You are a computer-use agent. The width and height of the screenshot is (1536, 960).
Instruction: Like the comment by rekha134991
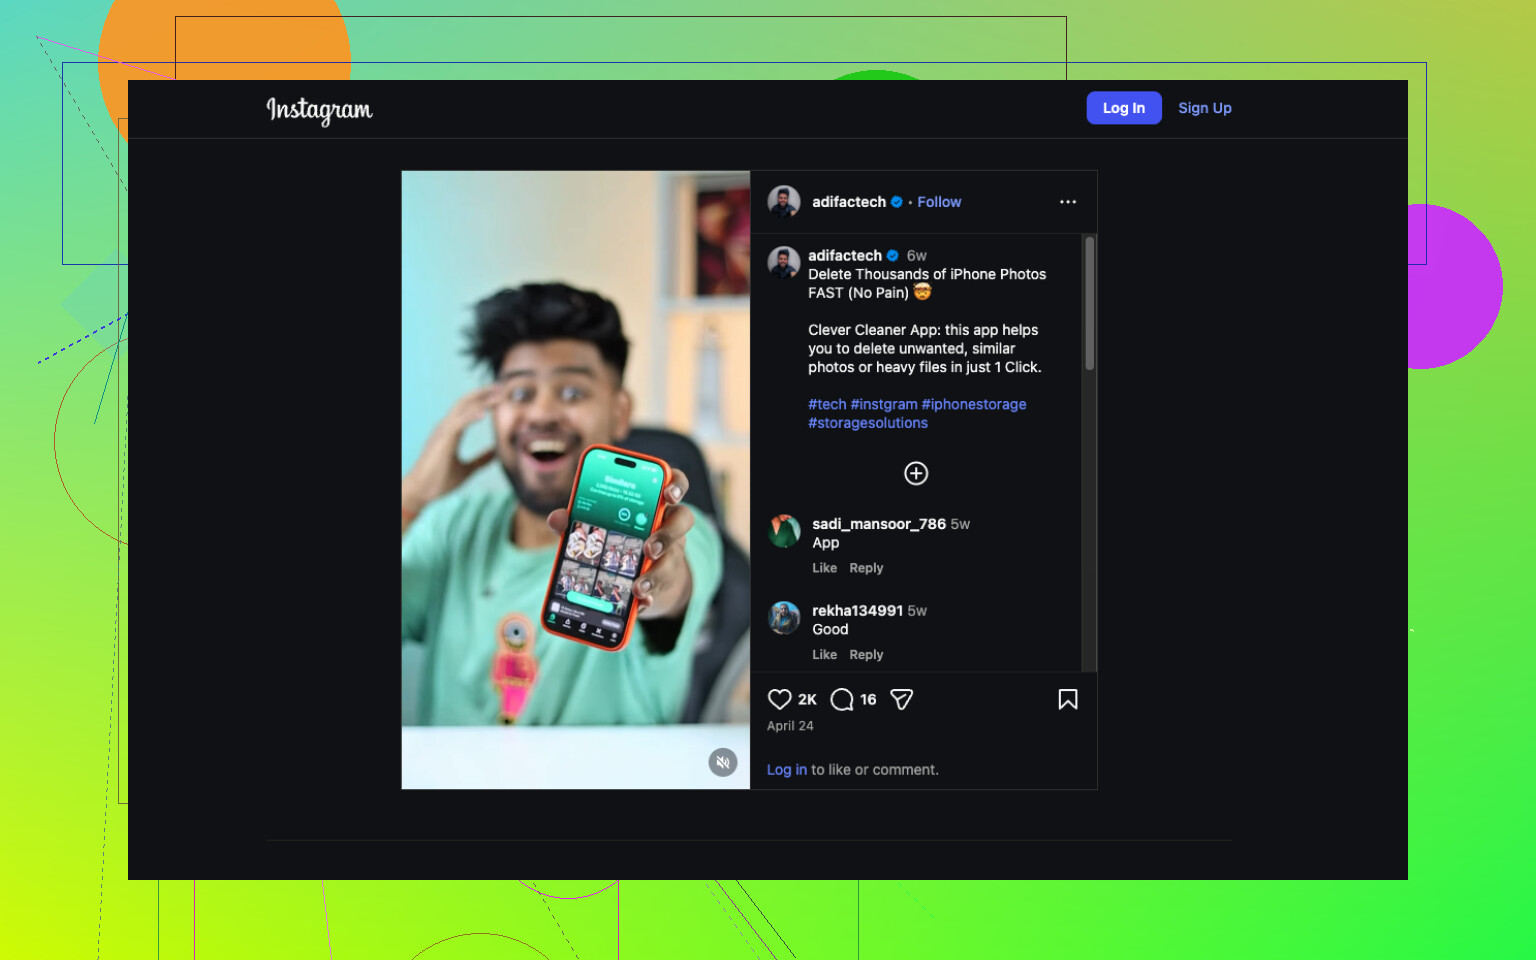pyautogui.click(x=825, y=655)
